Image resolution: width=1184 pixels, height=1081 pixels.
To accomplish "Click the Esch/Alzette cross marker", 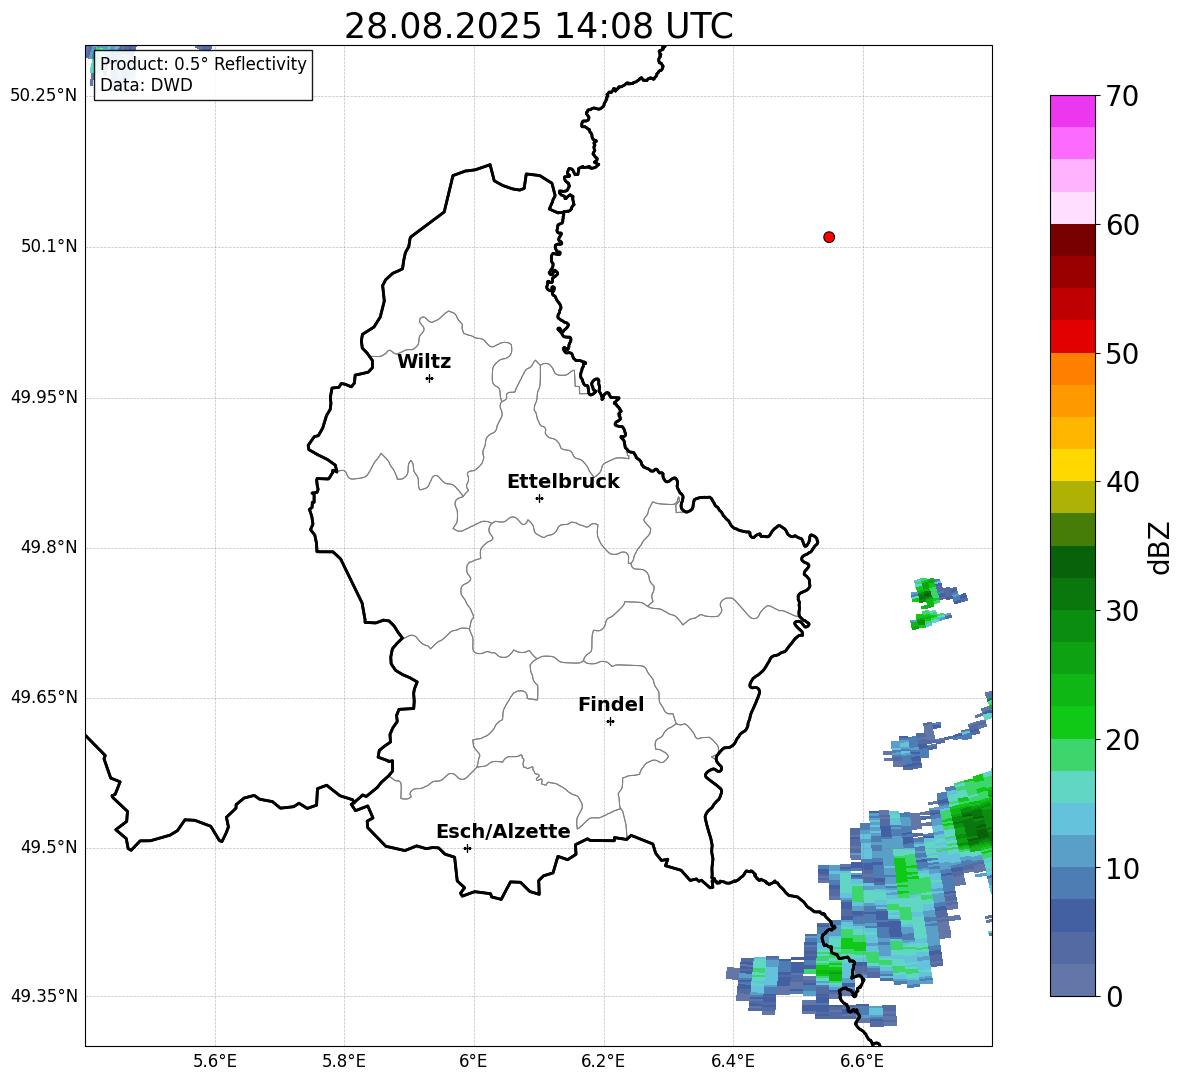I will tap(467, 848).
